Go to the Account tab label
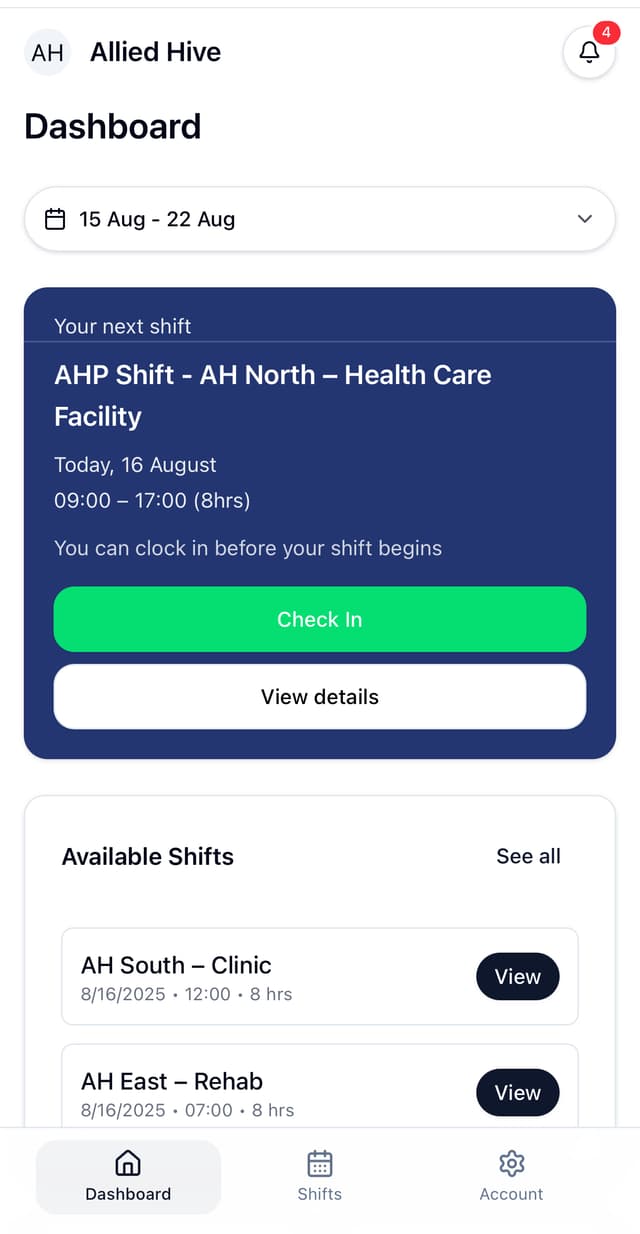Image resolution: width=640 pixels, height=1234 pixels. click(x=511, y=1194)
